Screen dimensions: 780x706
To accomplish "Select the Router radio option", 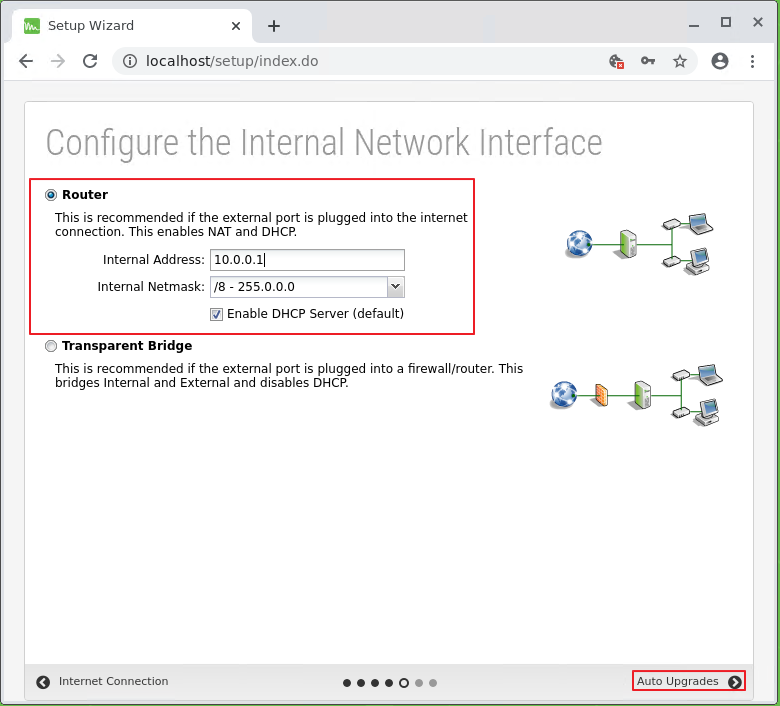I will (x=51, y=195).
